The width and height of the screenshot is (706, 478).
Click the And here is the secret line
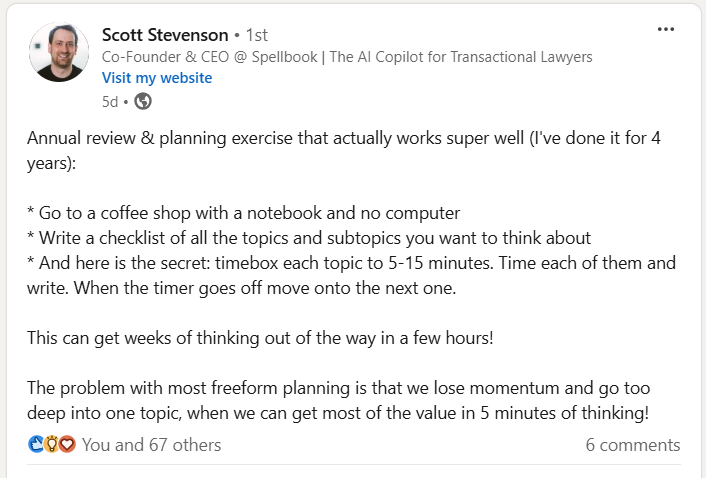(x=351, y=275)
